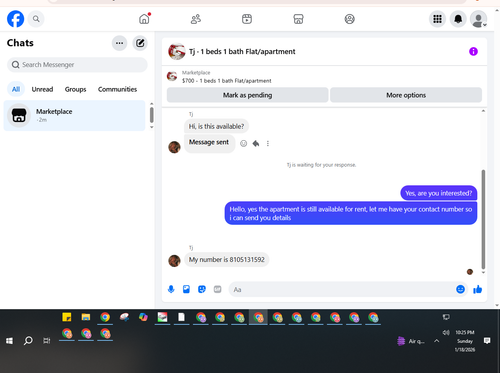
Task: Select the All chats filter
Action: 16,89
